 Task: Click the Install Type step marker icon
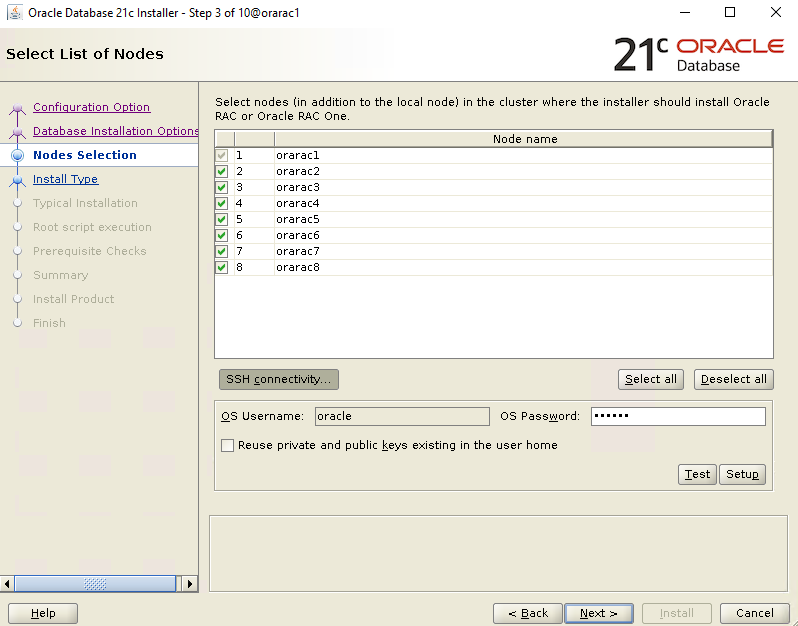(17, 180)
